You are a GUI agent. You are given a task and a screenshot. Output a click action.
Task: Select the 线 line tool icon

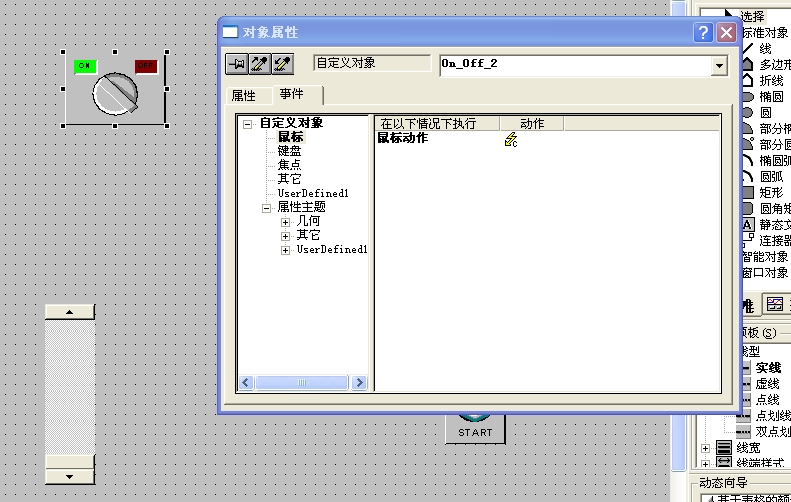pos(748,49)
